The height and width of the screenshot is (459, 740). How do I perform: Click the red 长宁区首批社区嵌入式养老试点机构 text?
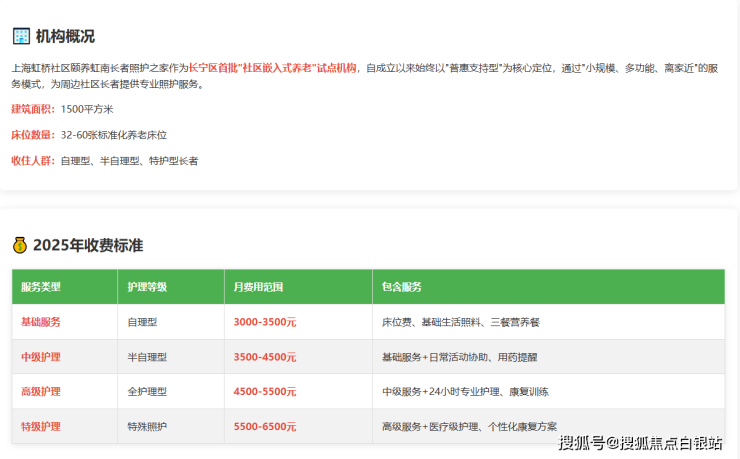click(272, 68)
